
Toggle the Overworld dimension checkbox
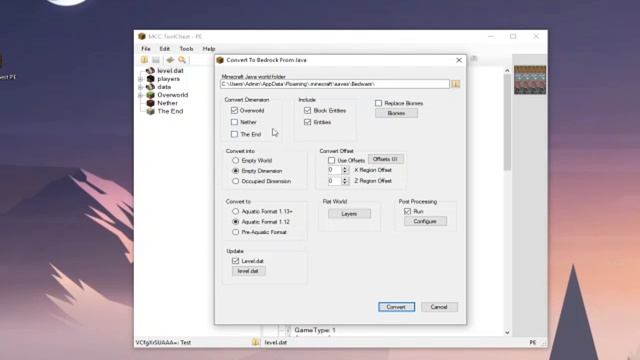point(234,110)
